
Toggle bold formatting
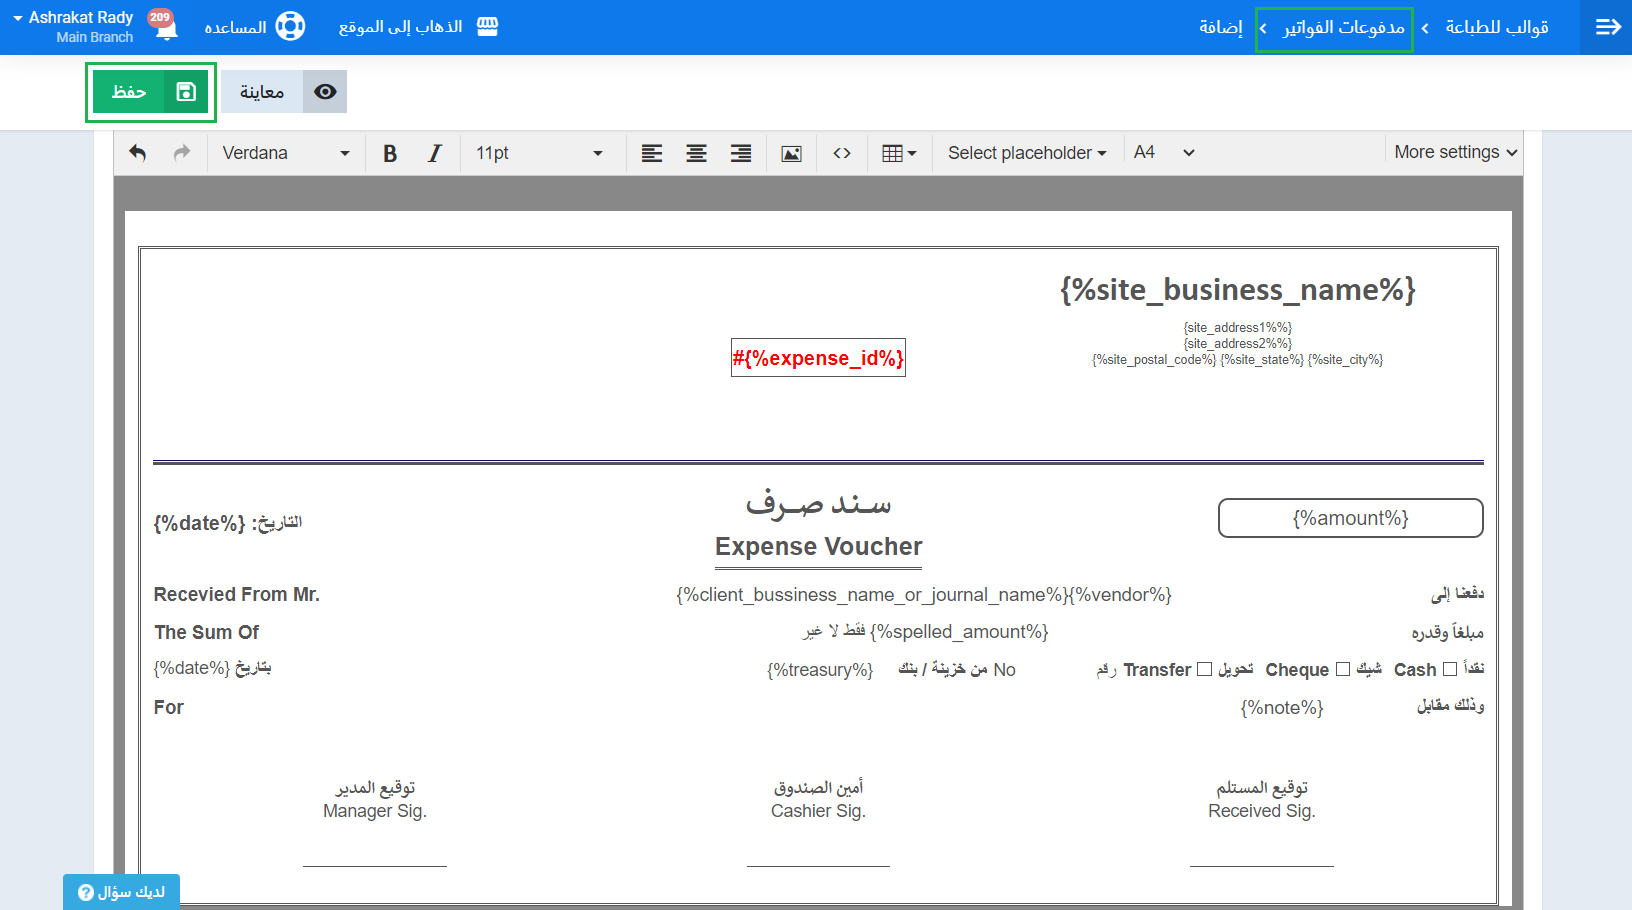pyautogui.click(x=390, y=153)
